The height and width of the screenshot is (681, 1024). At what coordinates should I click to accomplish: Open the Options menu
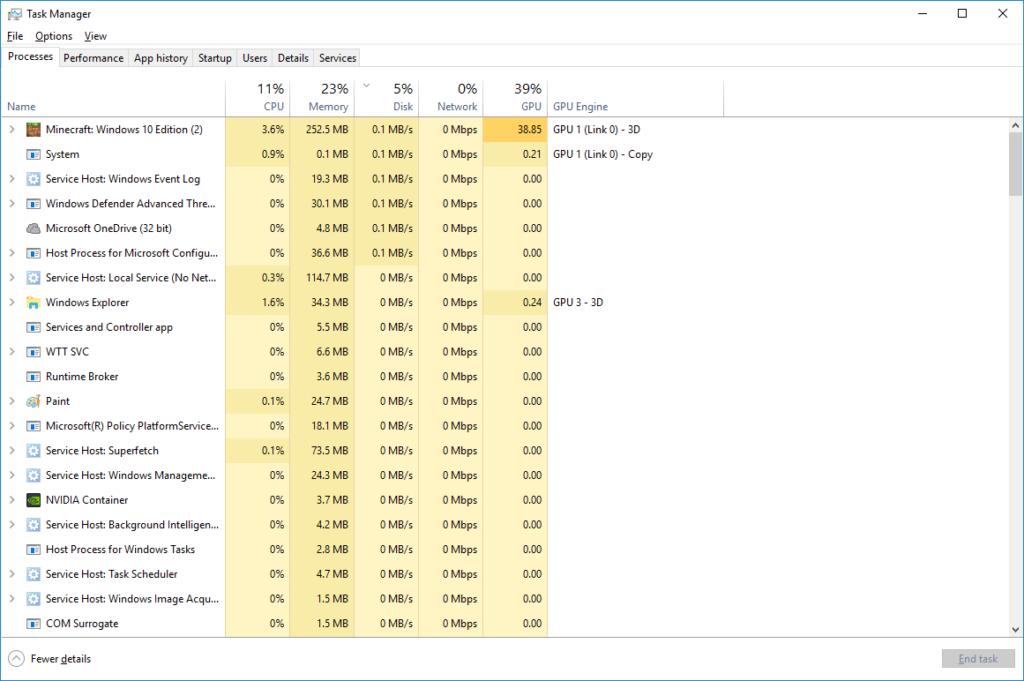[54, 36]
